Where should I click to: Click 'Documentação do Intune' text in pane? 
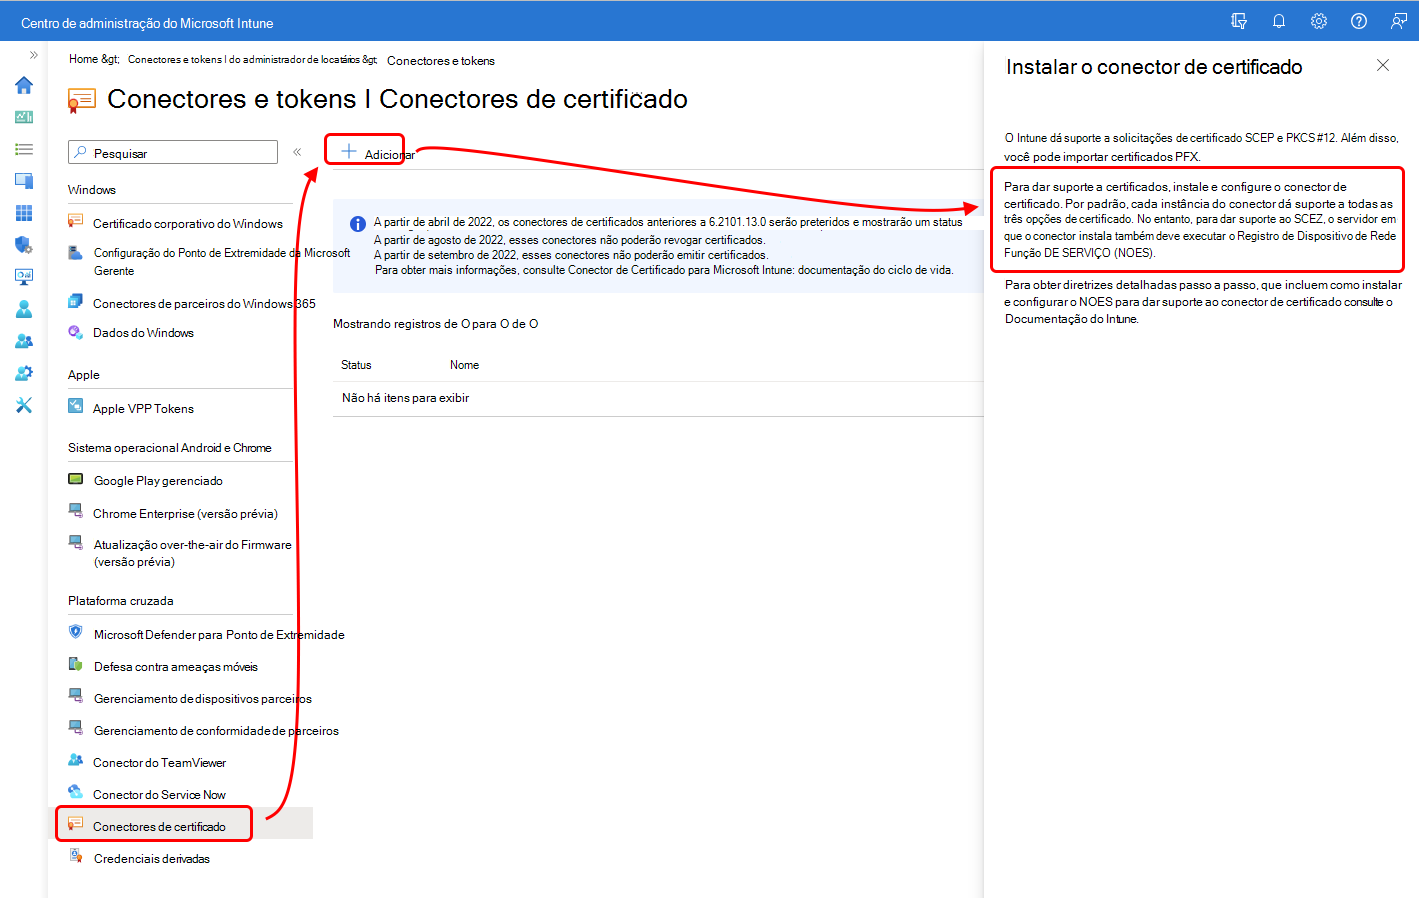click(x=1072, y=319)
